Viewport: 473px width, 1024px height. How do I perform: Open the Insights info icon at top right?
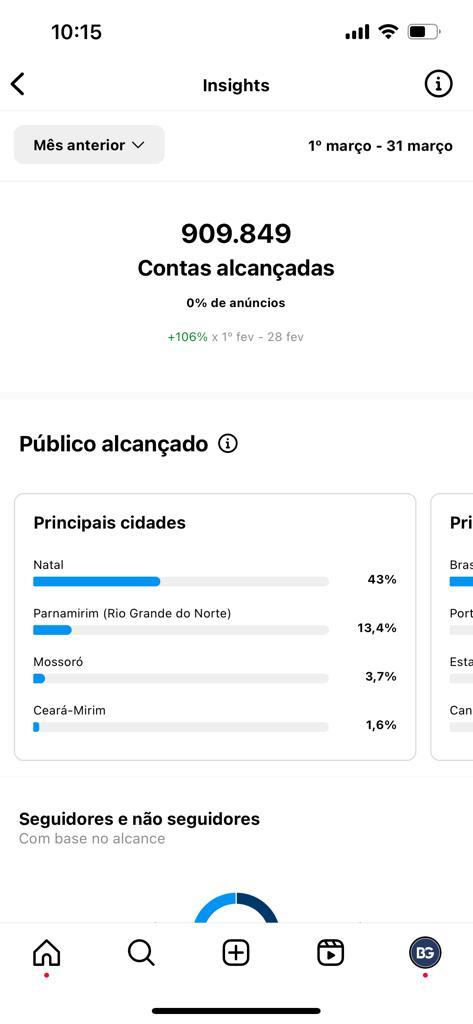(x=438, y=84)
